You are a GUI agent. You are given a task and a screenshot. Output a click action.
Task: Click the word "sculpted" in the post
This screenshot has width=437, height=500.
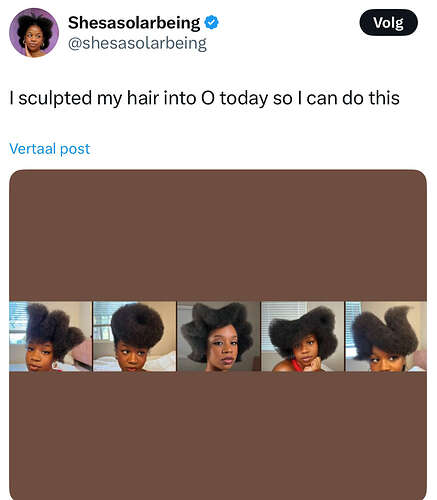pos(55,99)
